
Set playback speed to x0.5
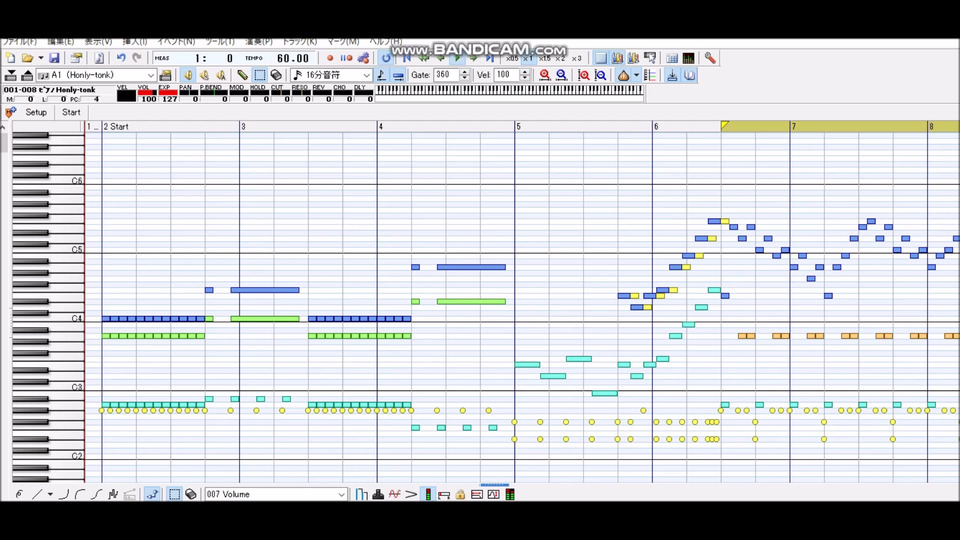pyautogui.click(x=512, y=58)
